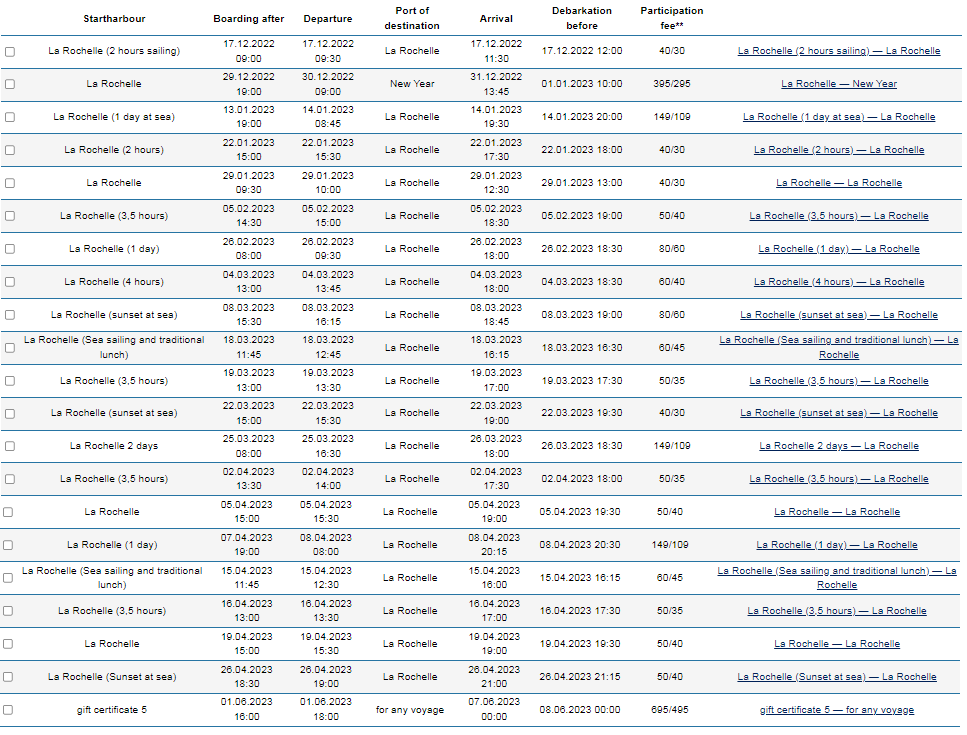The image size is (967, 735).
Task: Tick the checkbox for La Rochelle (1 day) on 26.02.2023
Action: coord(9,248)
